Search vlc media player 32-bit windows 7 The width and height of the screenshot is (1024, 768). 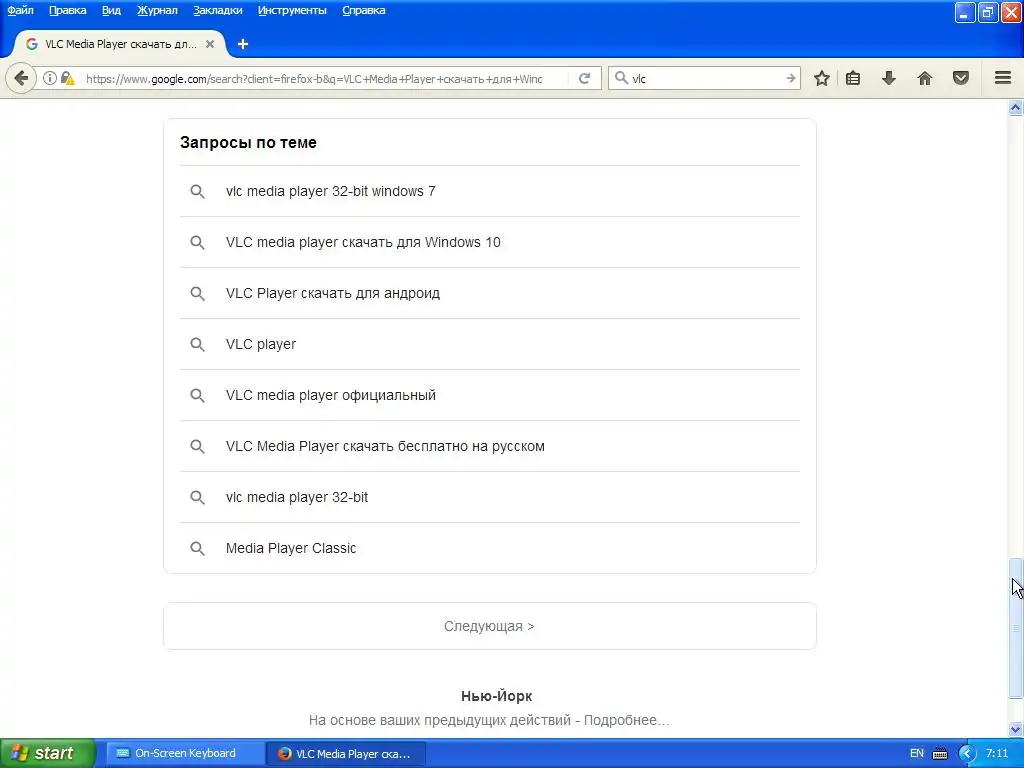click(x=490, y=191)
